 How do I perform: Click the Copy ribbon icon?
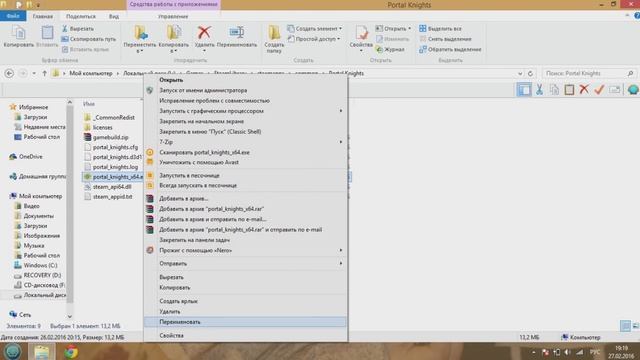18,33
